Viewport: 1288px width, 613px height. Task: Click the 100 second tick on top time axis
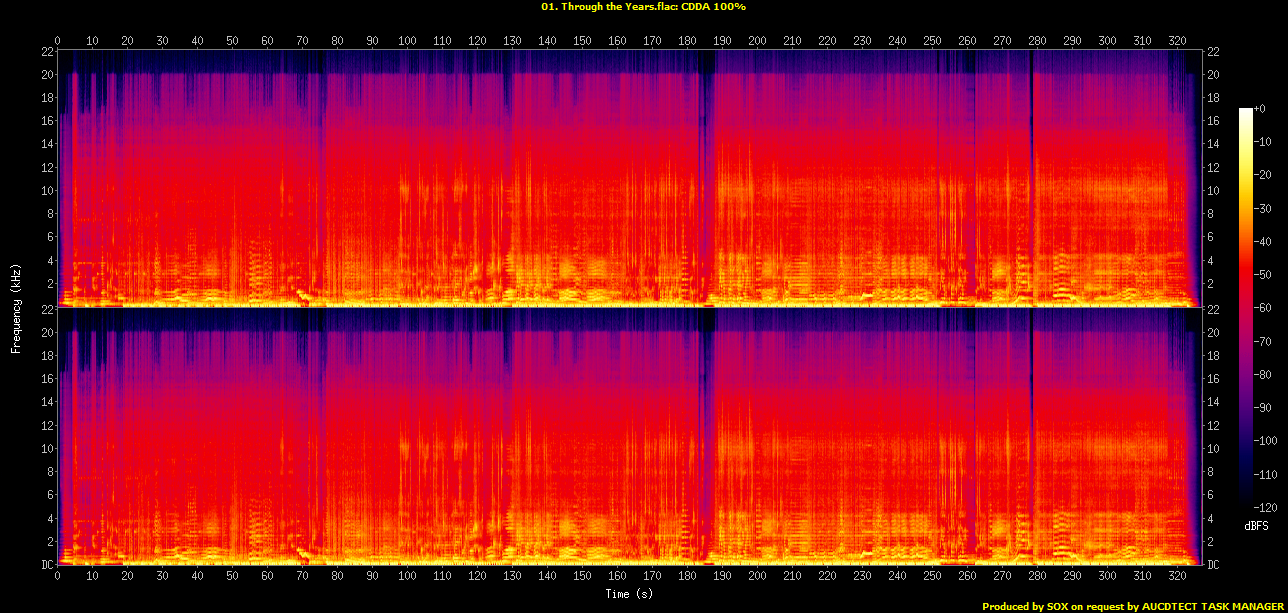407,41
